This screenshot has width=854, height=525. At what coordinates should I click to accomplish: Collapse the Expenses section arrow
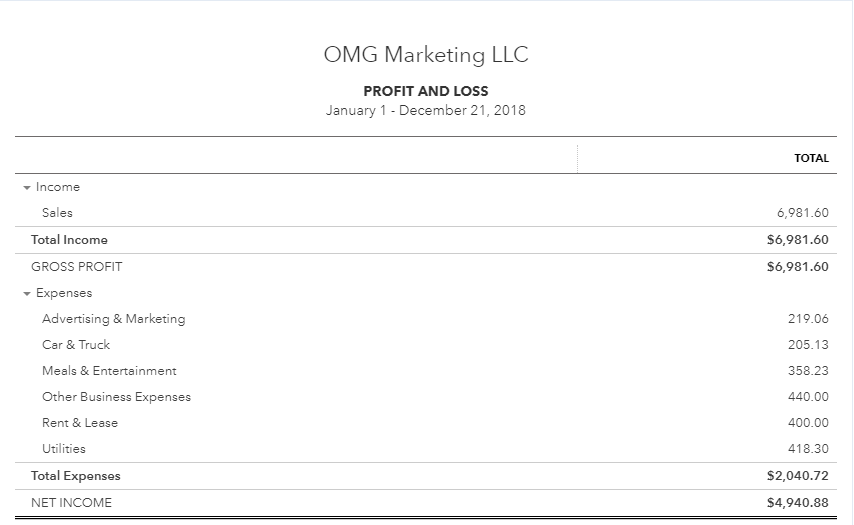tap(26, 294)
